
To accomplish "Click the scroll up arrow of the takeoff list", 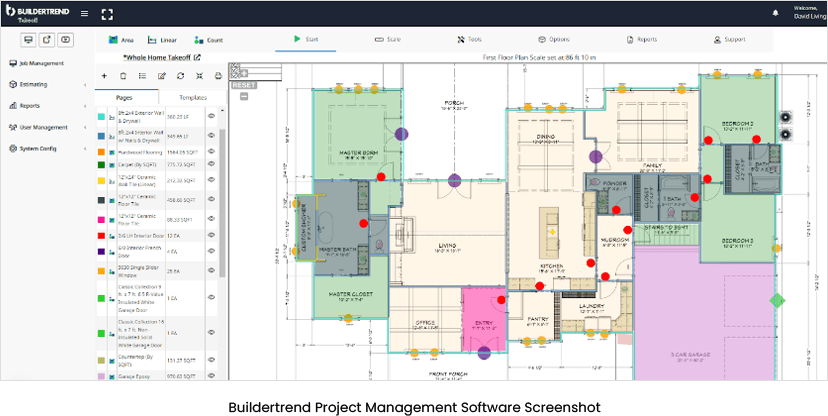I will [x=222, y=111].
